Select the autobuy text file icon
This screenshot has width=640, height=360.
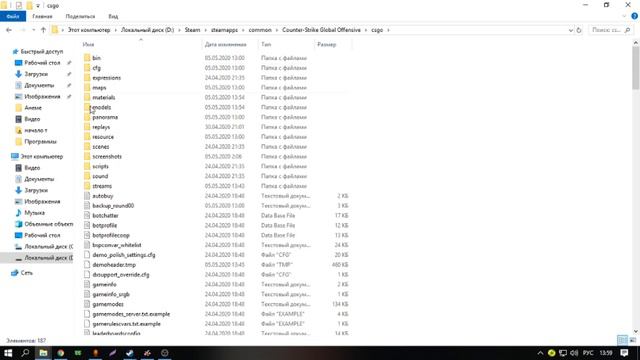(87, 196)
